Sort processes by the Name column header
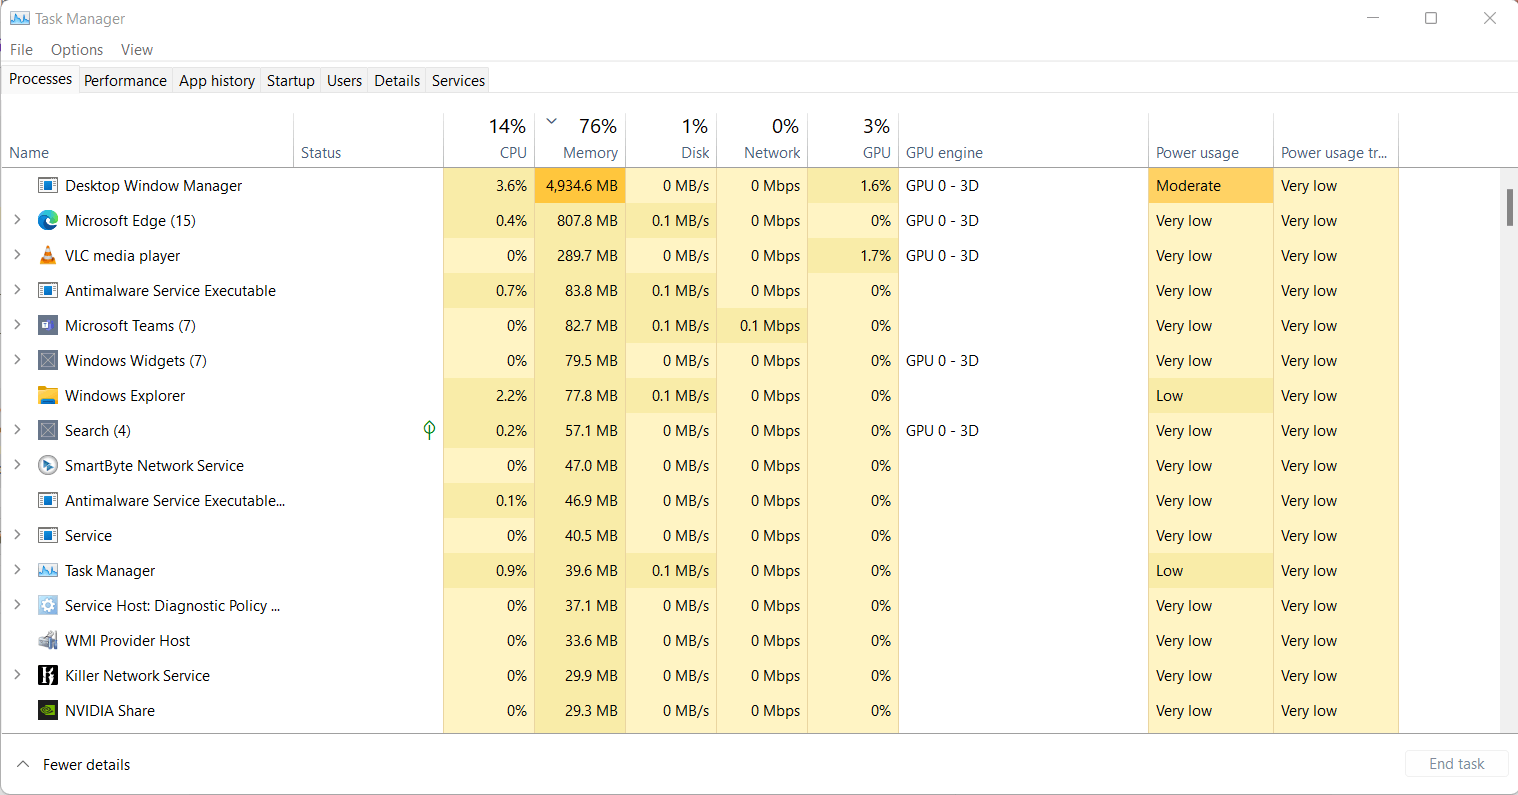 [148, 140]
